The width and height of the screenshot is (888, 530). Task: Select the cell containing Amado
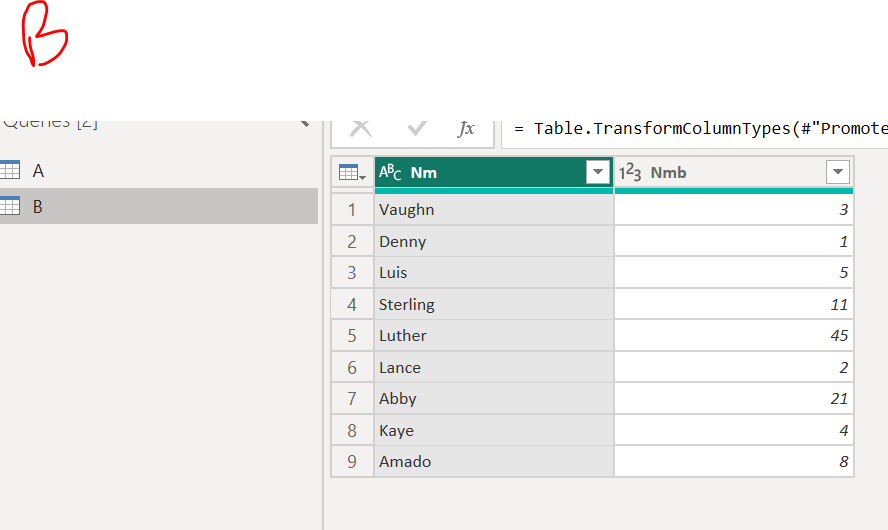[494, 461]
